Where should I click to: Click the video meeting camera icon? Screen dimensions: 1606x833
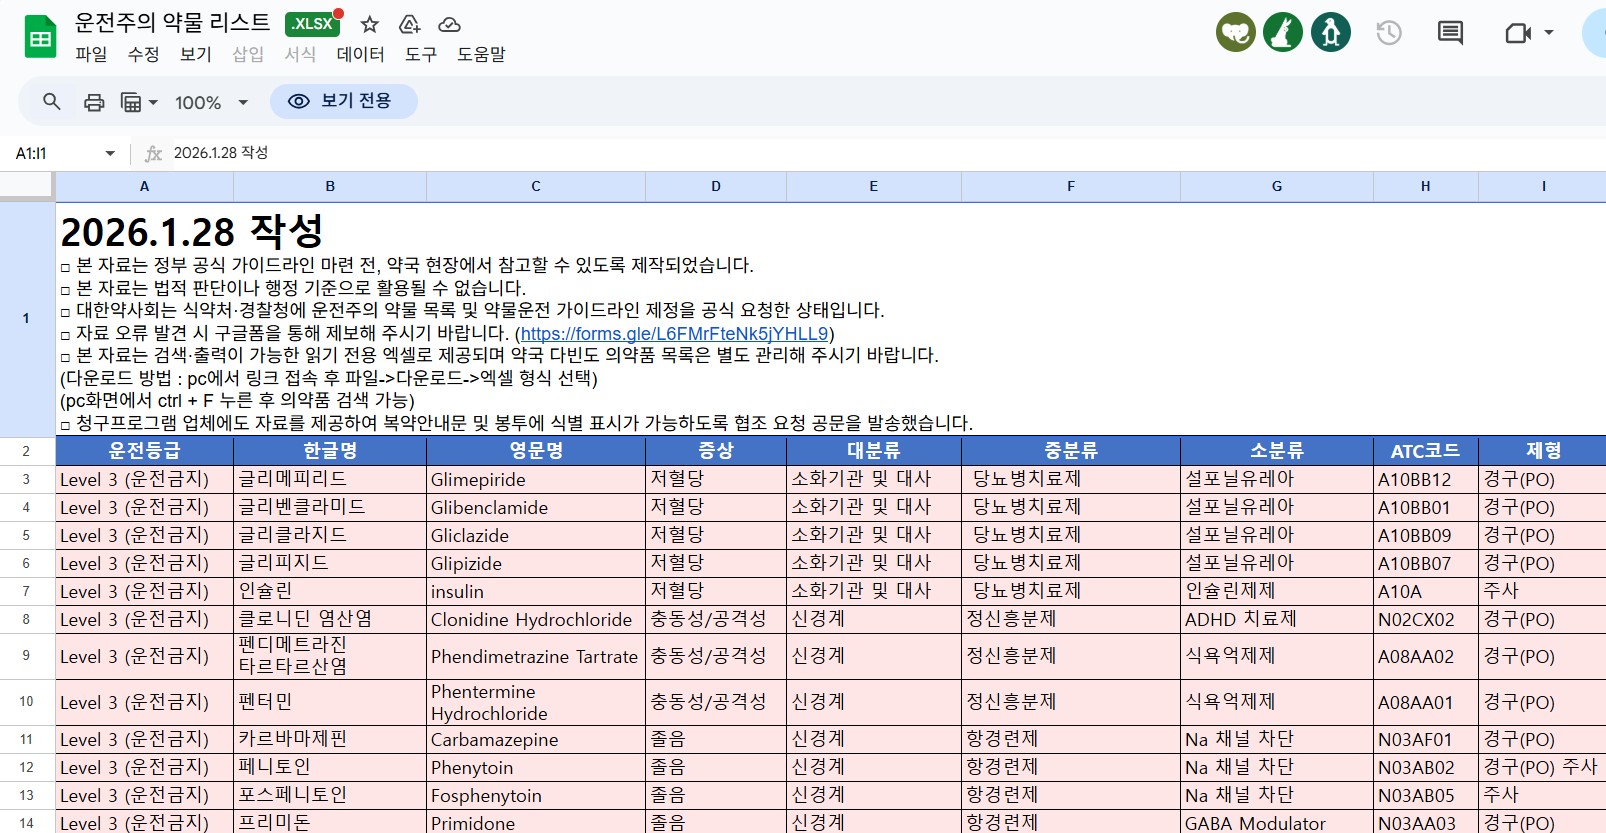point(1518,33)
